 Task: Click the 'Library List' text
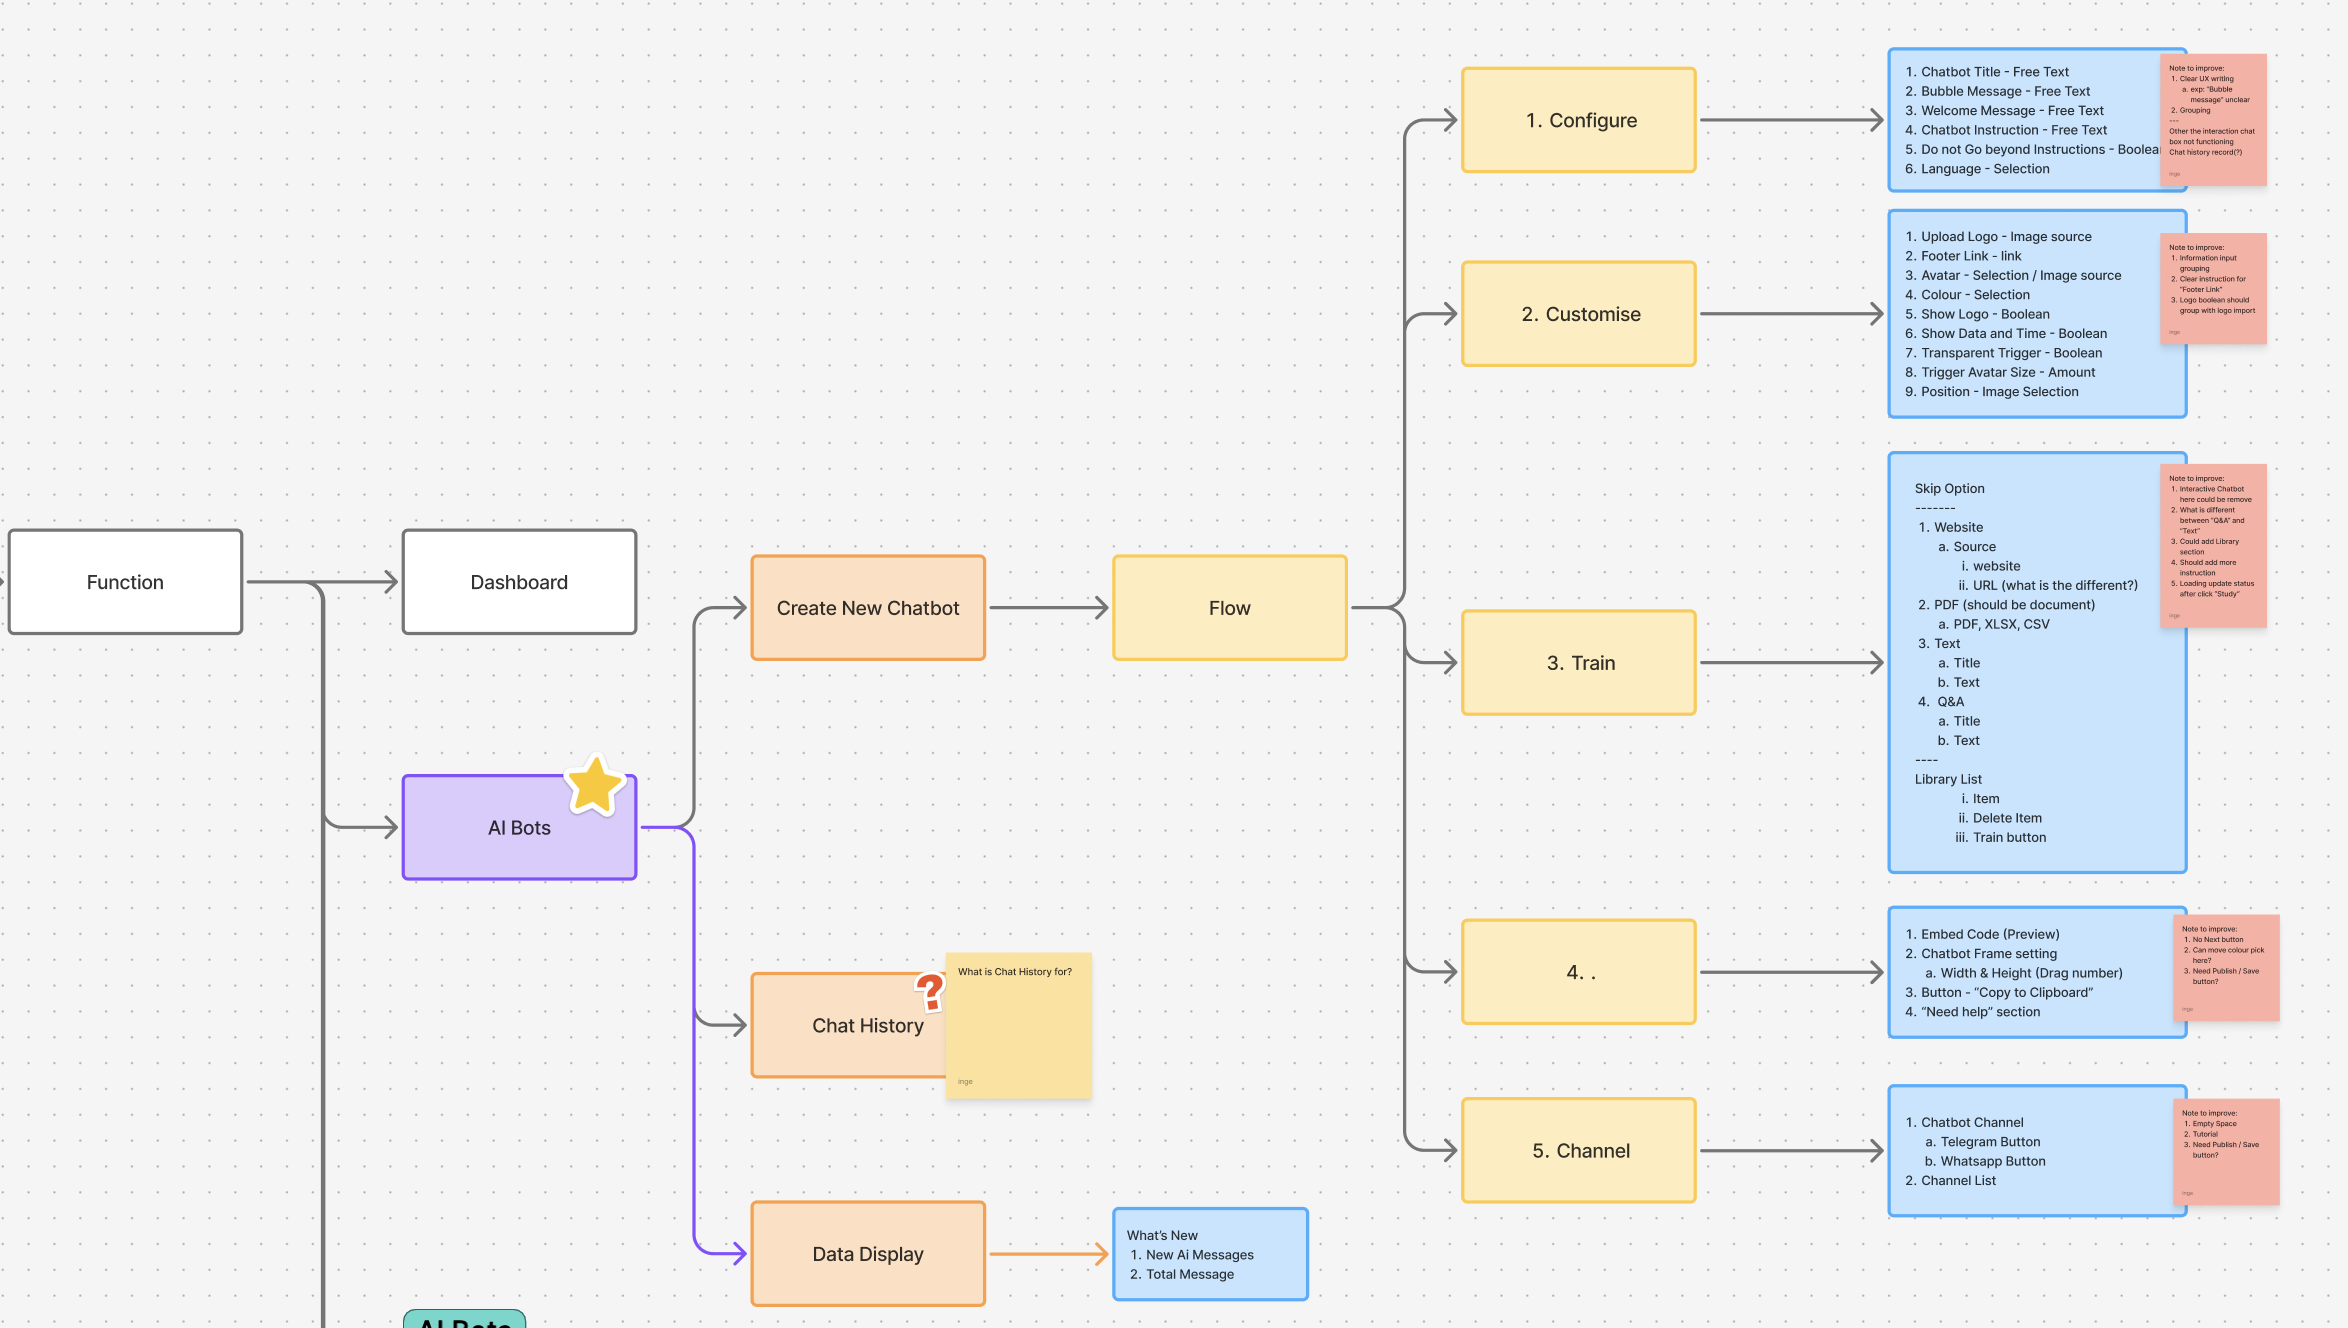[x=1948, y=779]
